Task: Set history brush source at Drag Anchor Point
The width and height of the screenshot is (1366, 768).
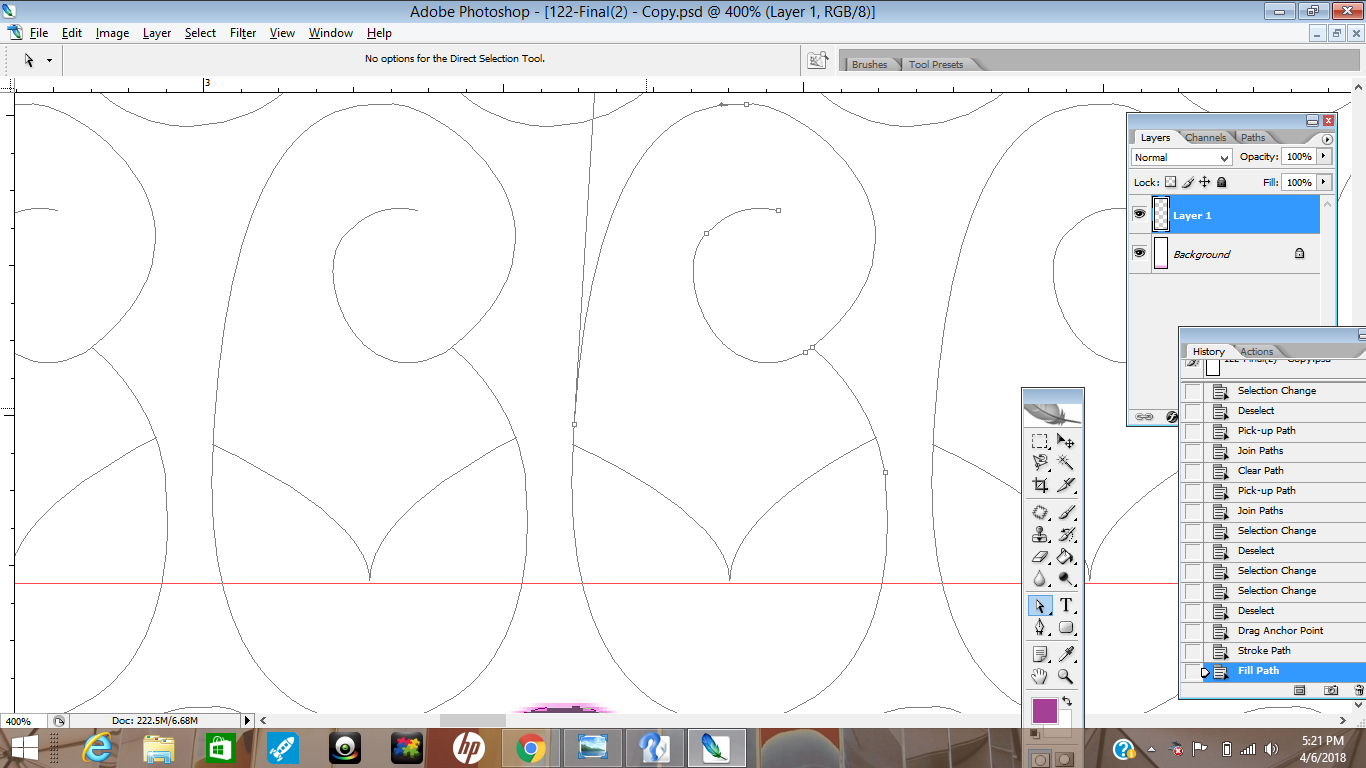Action: click(1193, 631)
